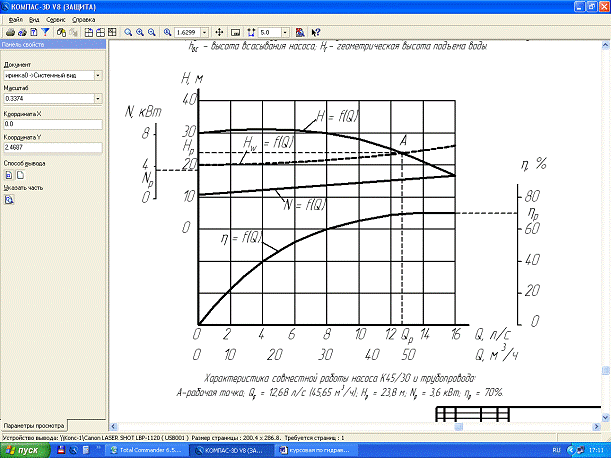Select the second Способ вывода page toggle
611x458 pixels.
(20, 174)
